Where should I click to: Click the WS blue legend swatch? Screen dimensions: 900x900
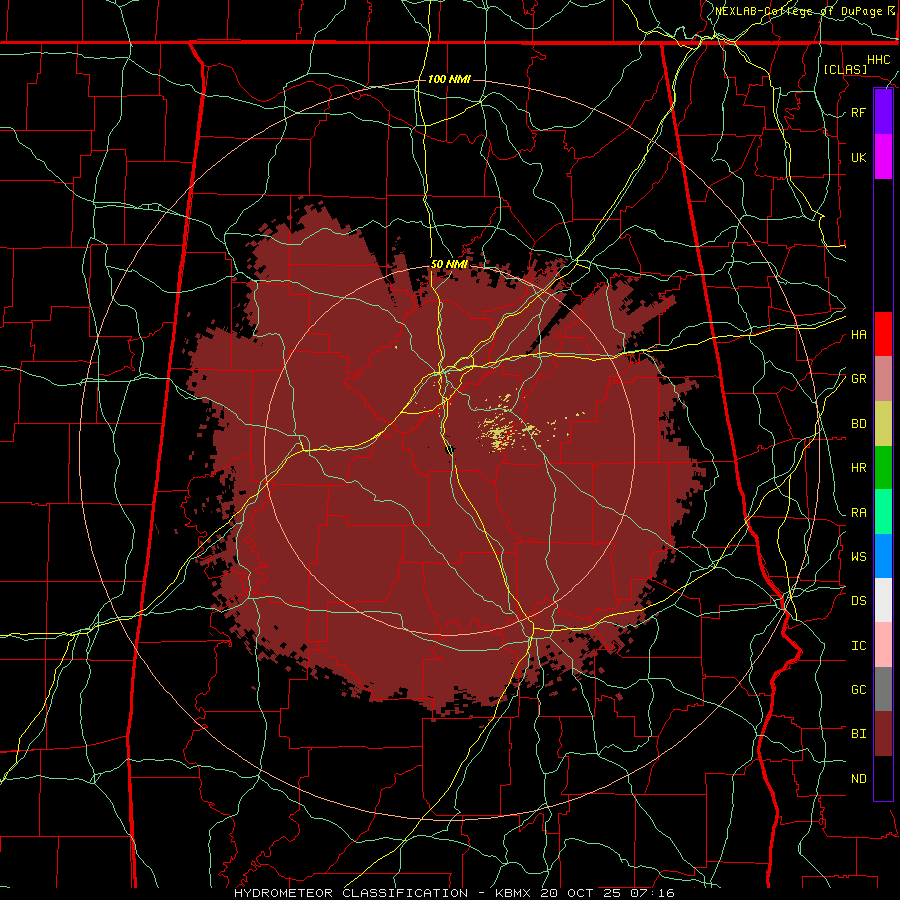pyautogui.click(x=883, y=556)
